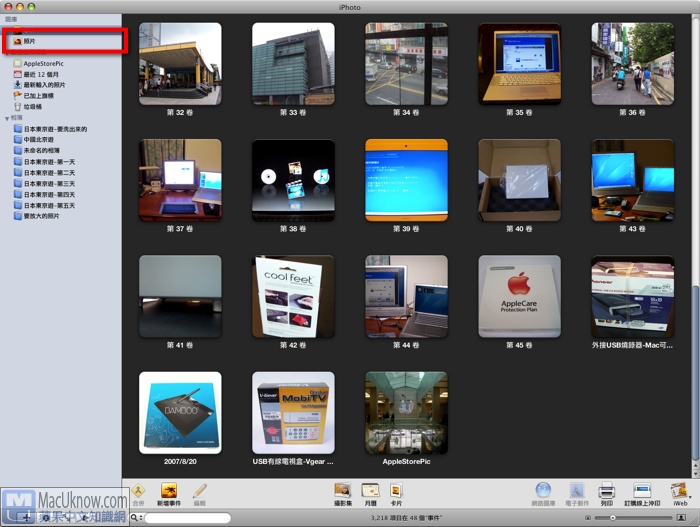
Task: Click the 第 45 卷 label text
Action: pos(519,345)
